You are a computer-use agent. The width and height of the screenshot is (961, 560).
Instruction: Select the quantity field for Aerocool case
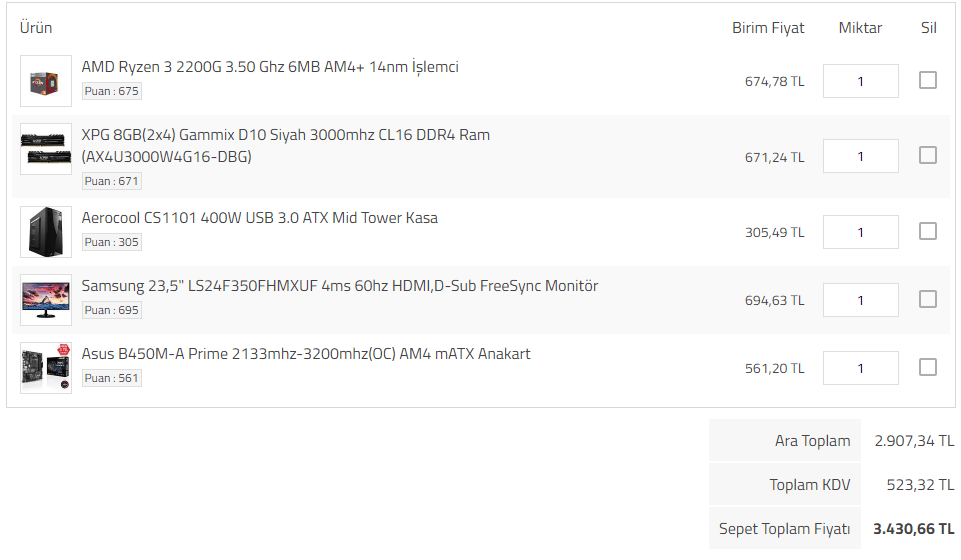(860, 232)
